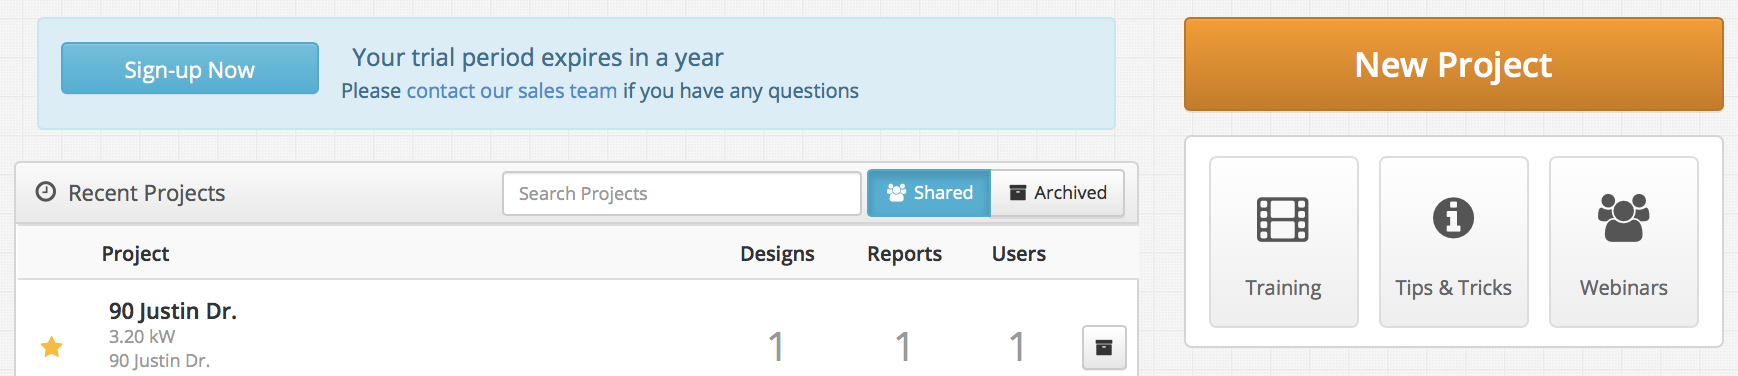Click the Sign-up Now button

coord(190,69)
